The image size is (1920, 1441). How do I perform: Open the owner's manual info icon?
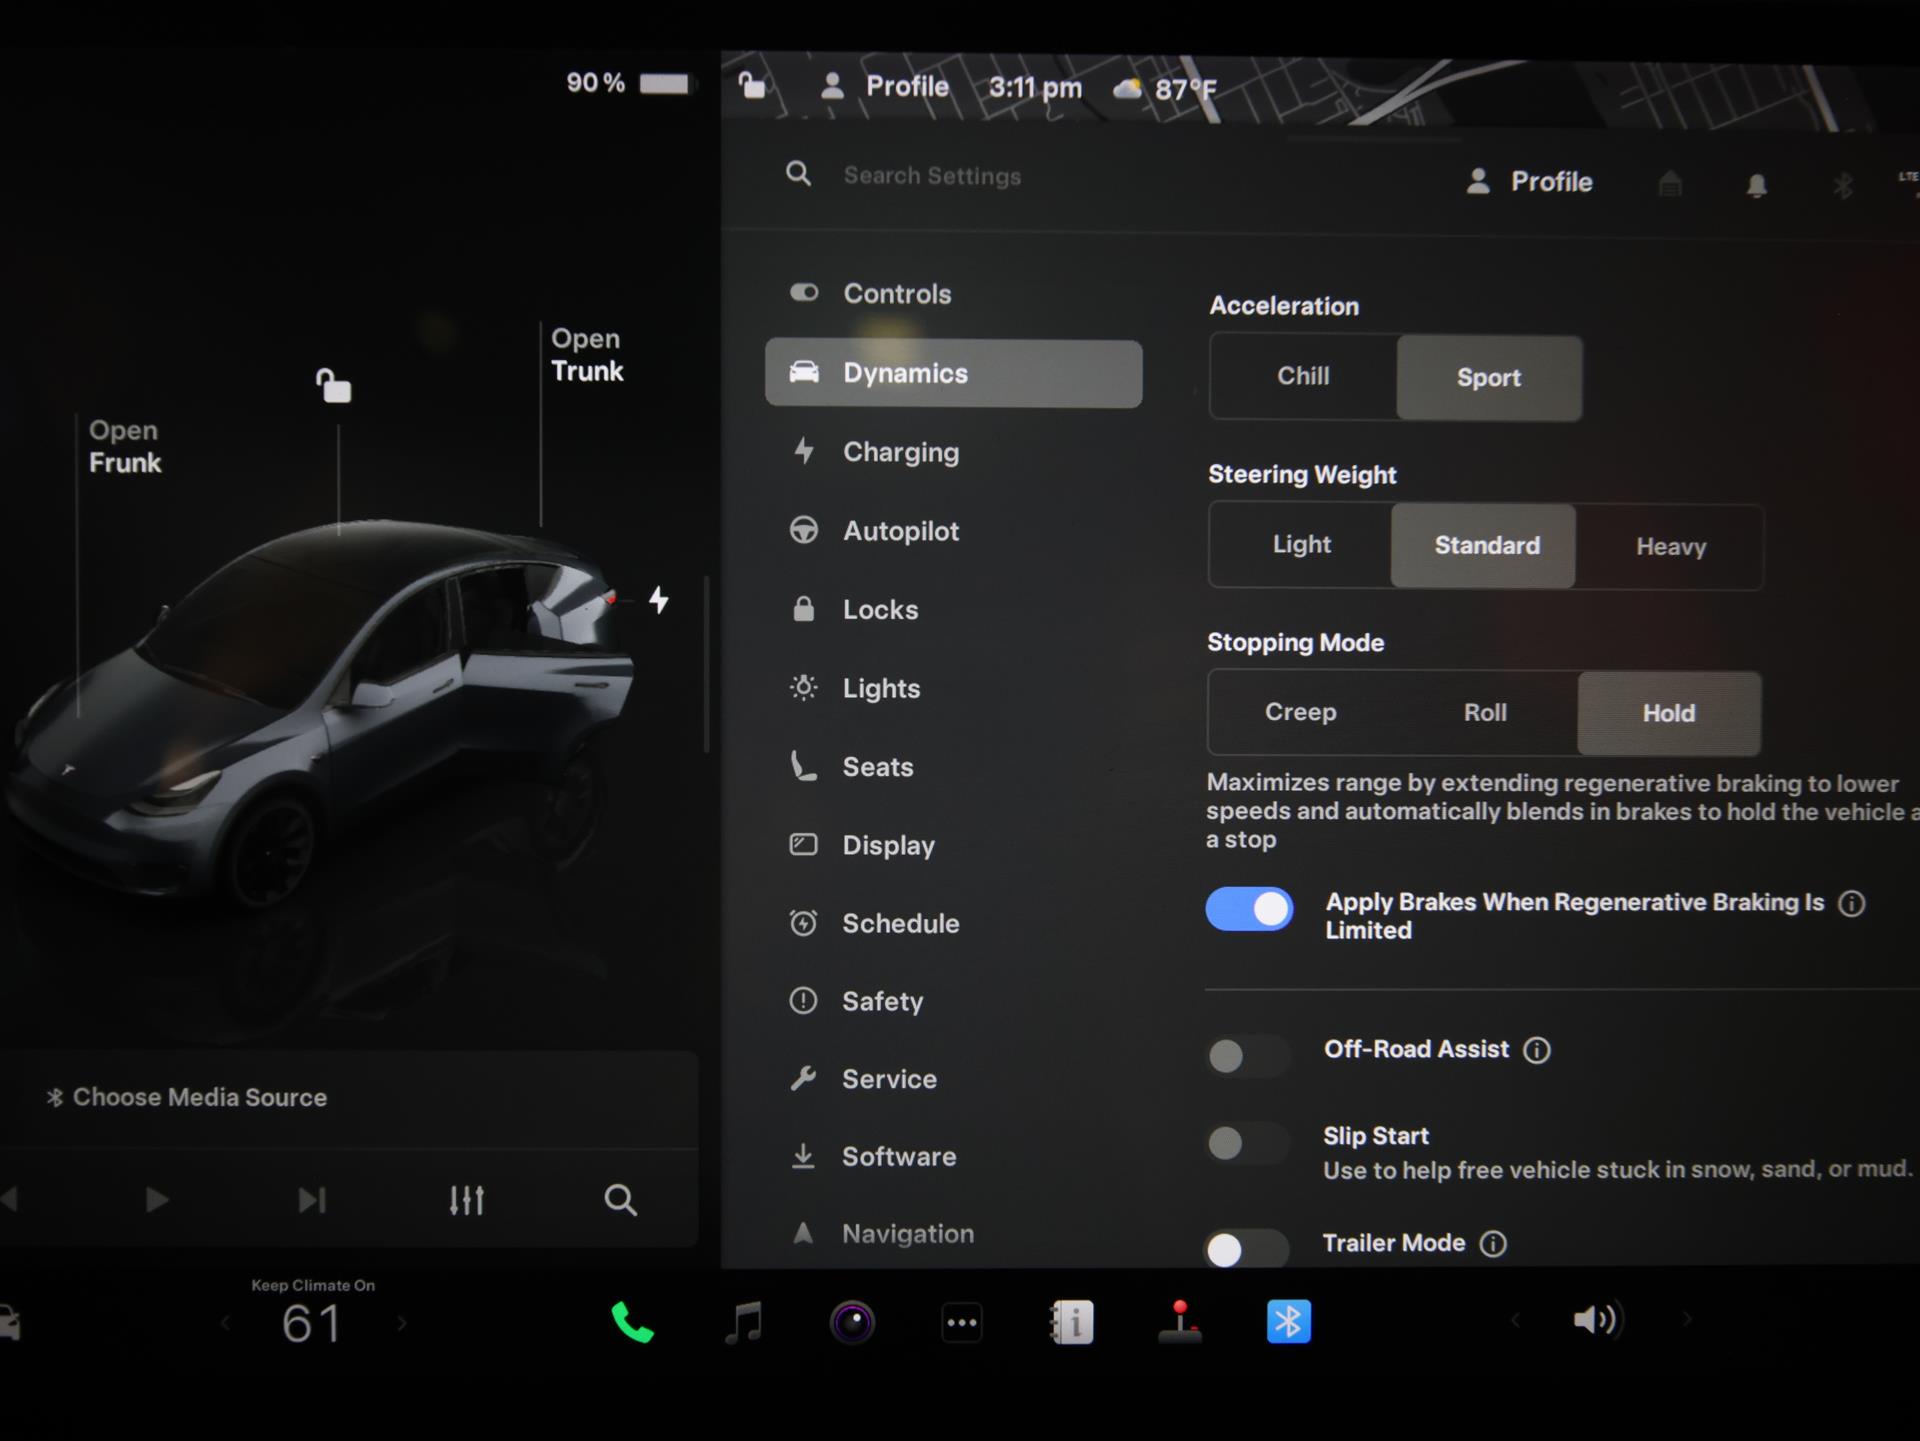(1071, 1322)
